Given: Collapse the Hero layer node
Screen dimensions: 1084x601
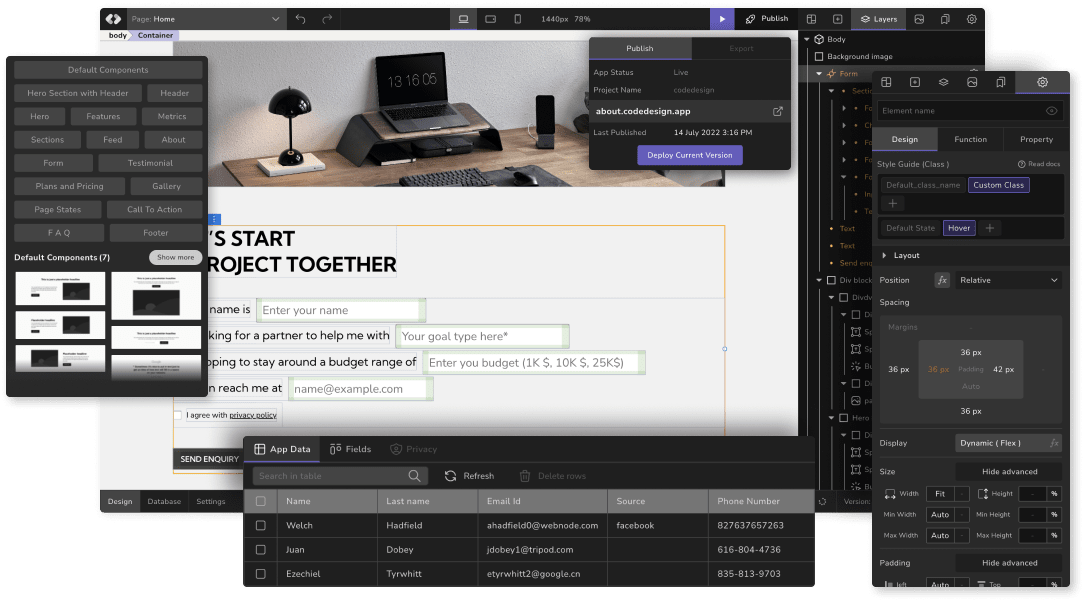Looking at the screenshot, I should (x=832, y=418).
